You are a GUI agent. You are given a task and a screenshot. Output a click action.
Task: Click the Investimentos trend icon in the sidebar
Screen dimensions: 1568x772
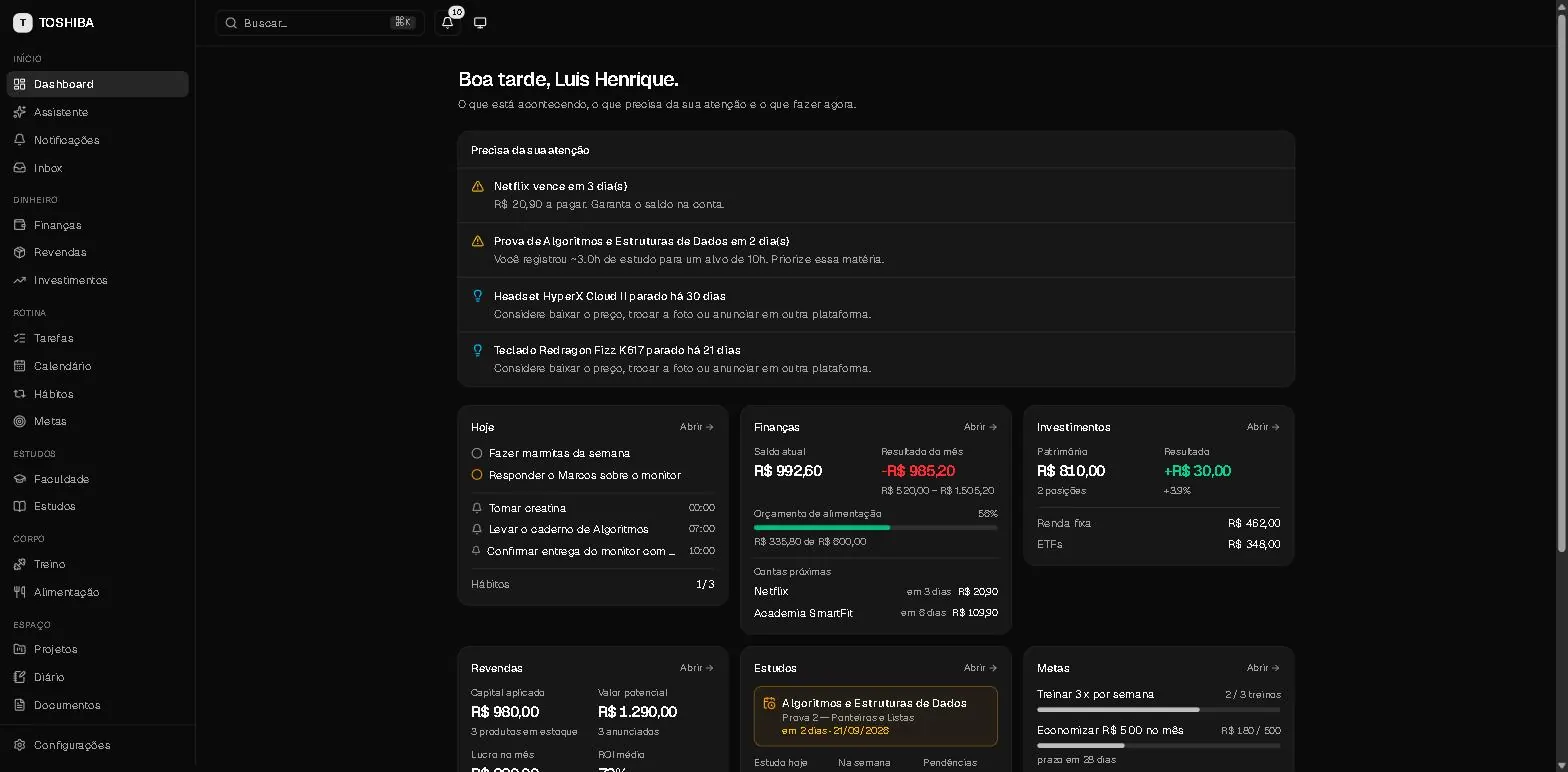coord(20,280)
